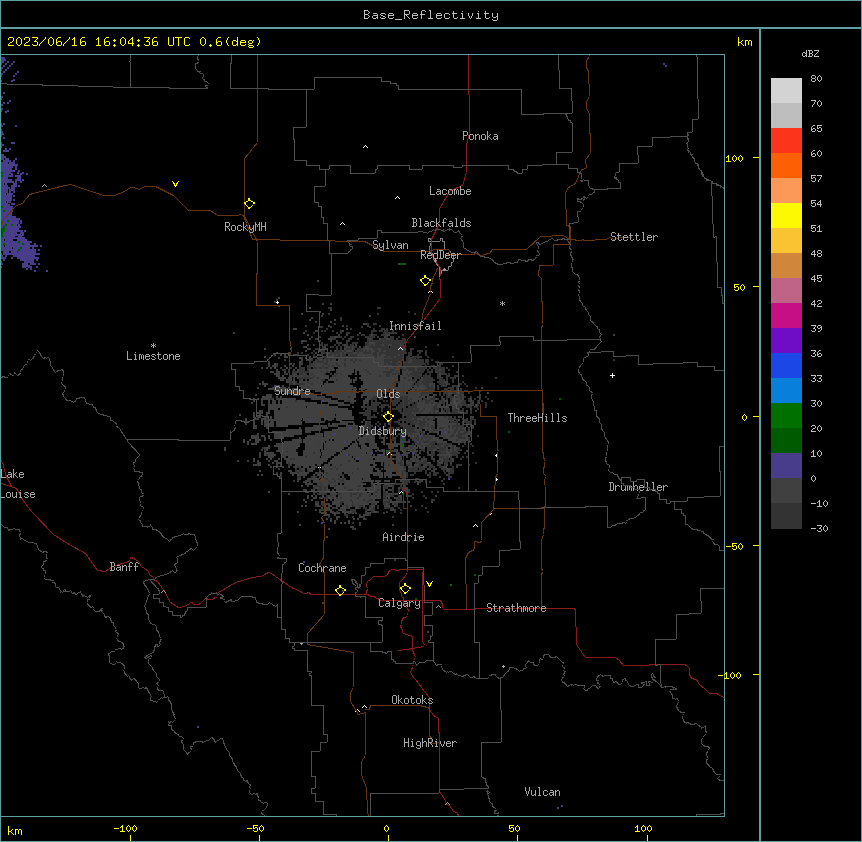Click the Lacombe city label
862x842 pixels.
pyautogui.click(x=450, y=191)
